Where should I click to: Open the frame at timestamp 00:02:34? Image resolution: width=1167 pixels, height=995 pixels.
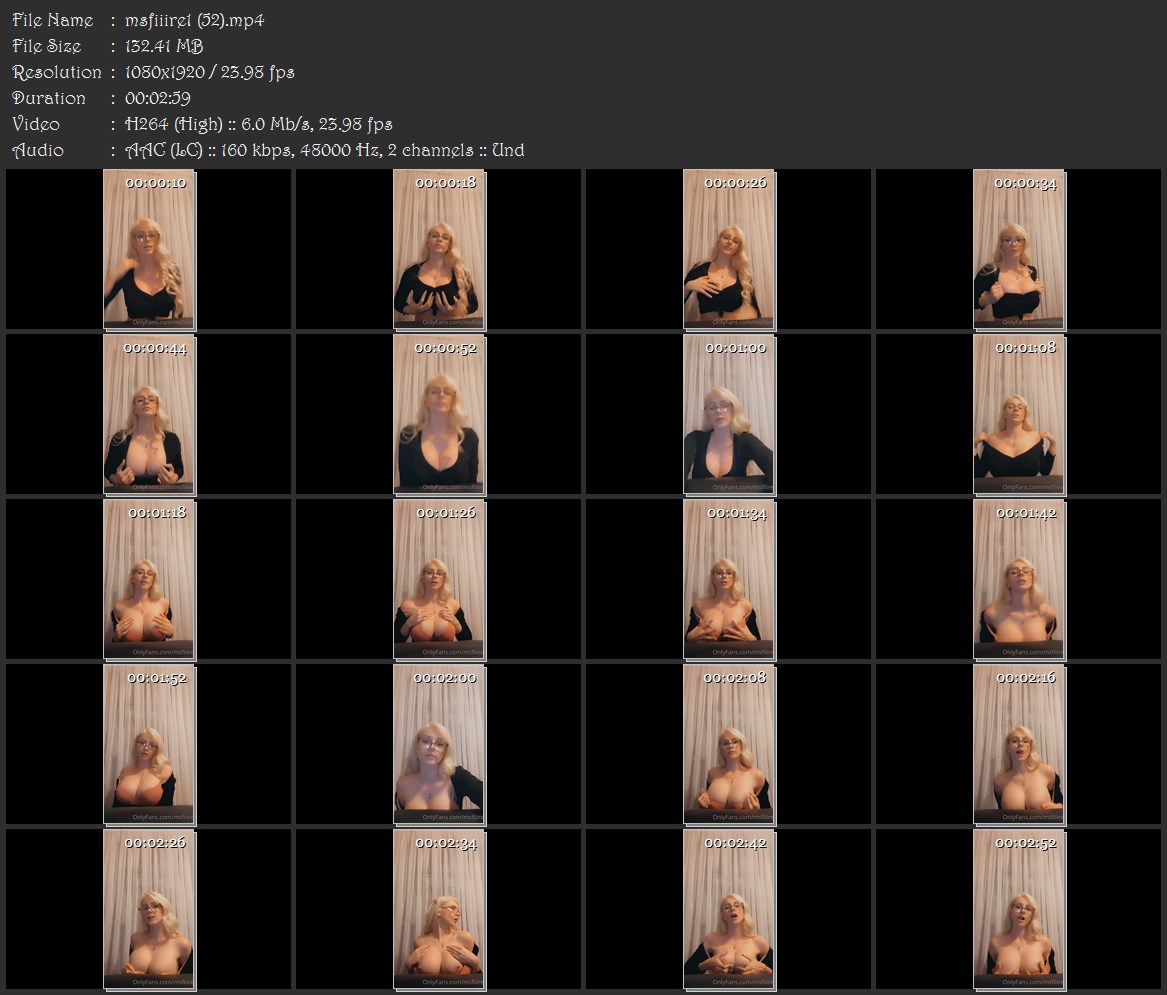439,910
